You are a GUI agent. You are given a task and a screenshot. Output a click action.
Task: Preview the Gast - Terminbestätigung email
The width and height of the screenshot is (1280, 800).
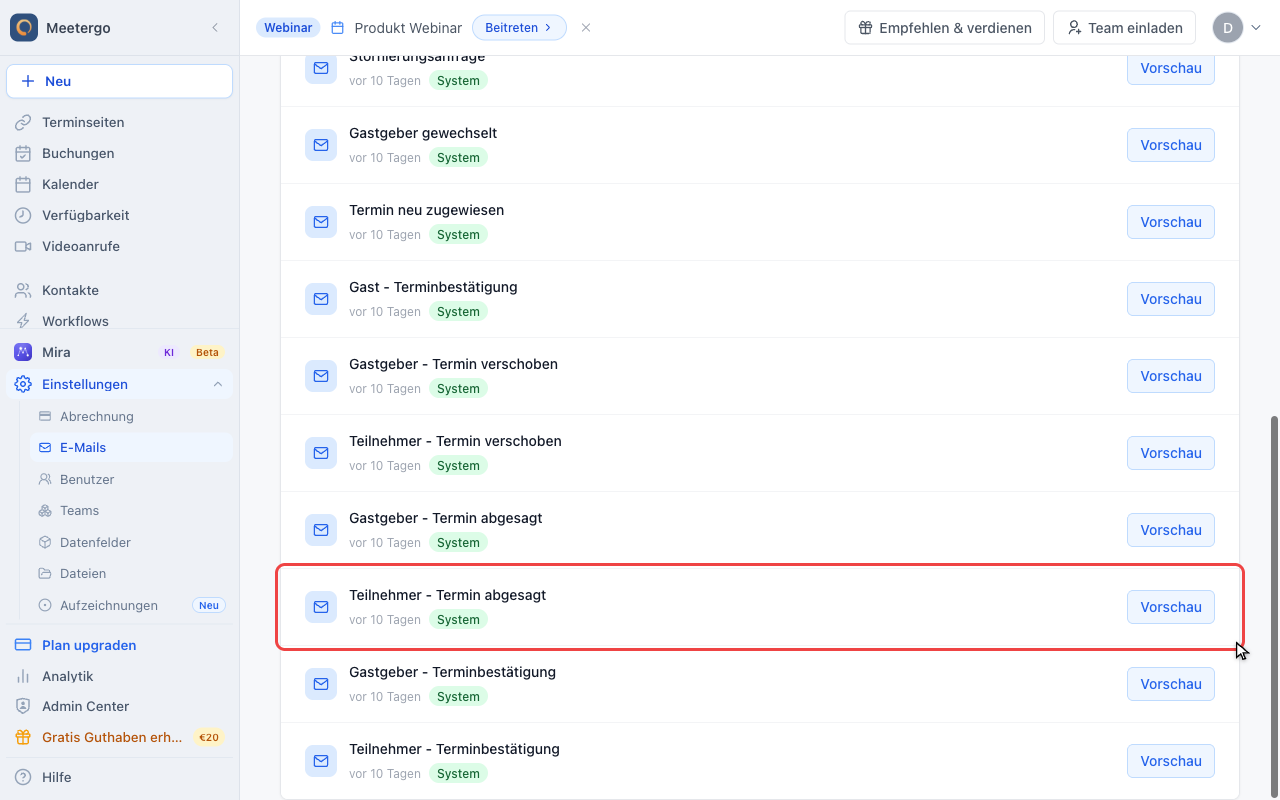[x=1170, y=299]
